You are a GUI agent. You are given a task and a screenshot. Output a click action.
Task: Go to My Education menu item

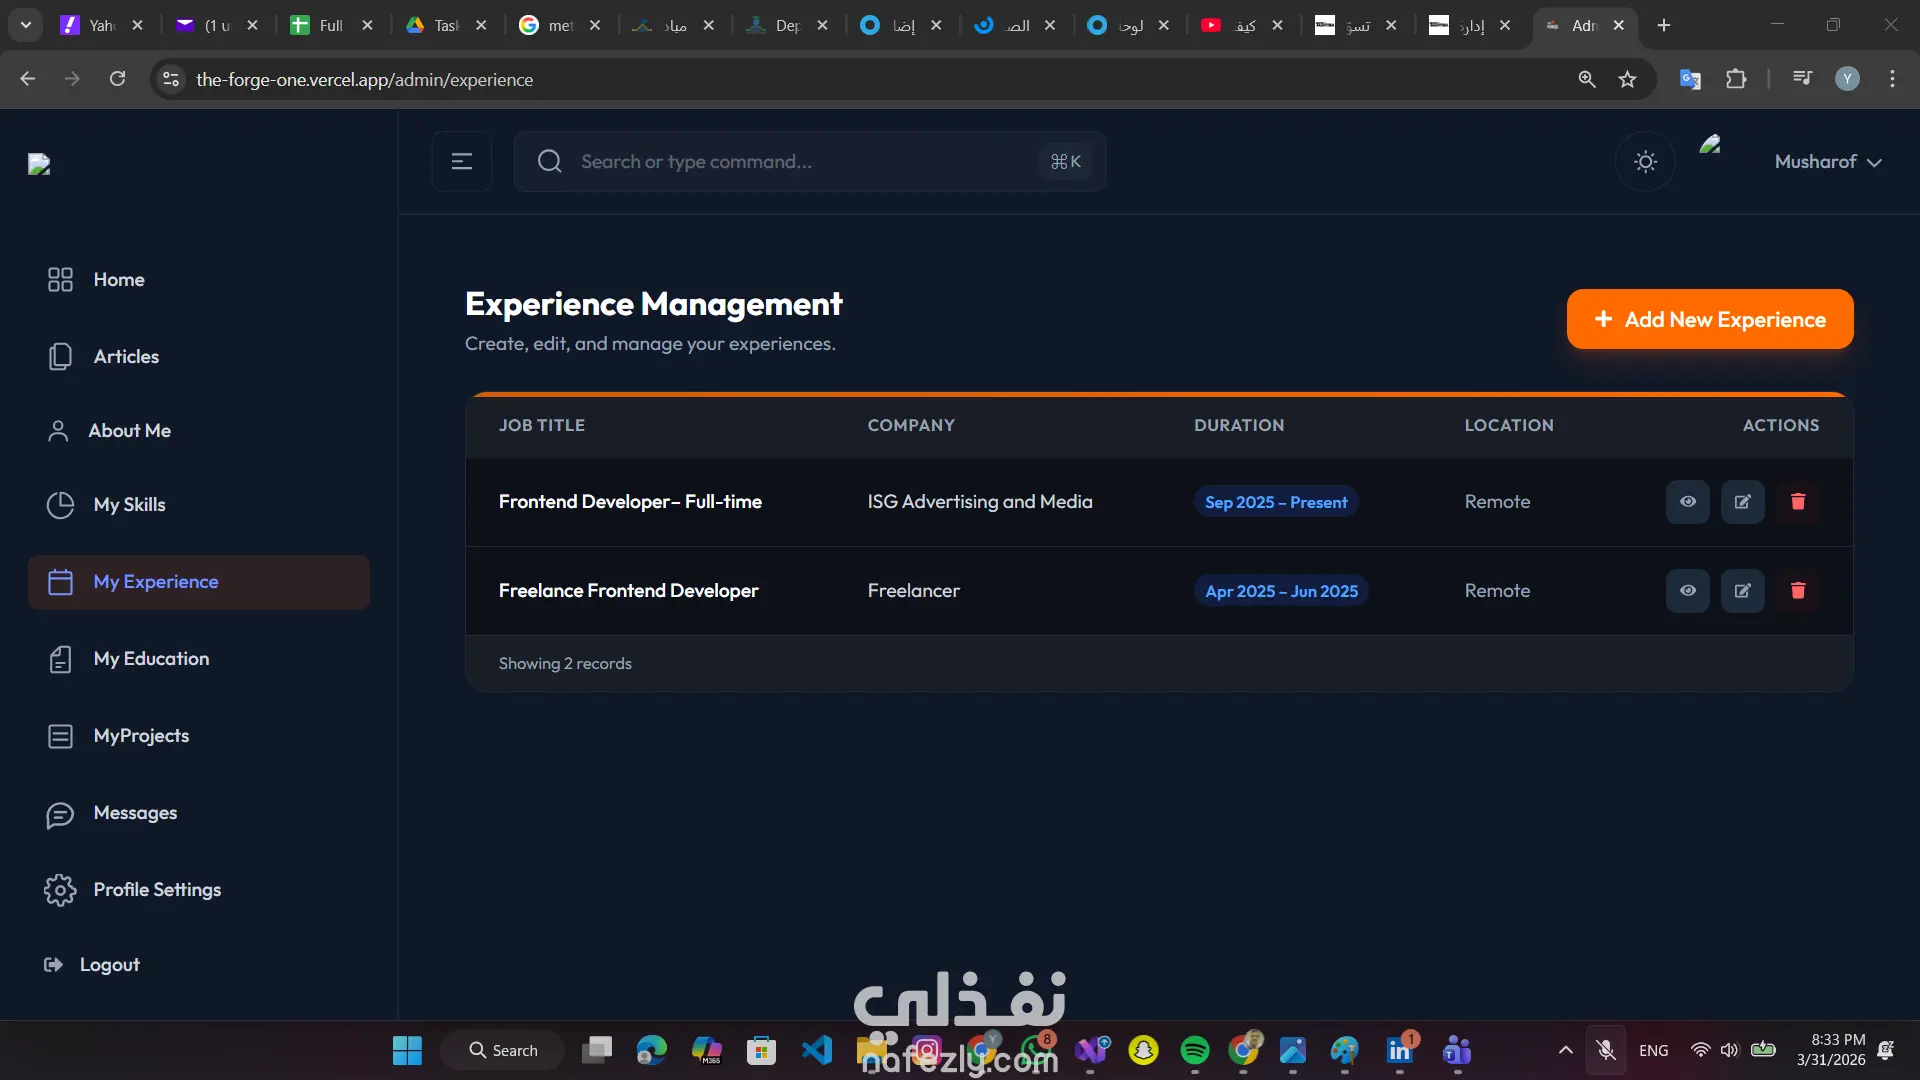151,659
